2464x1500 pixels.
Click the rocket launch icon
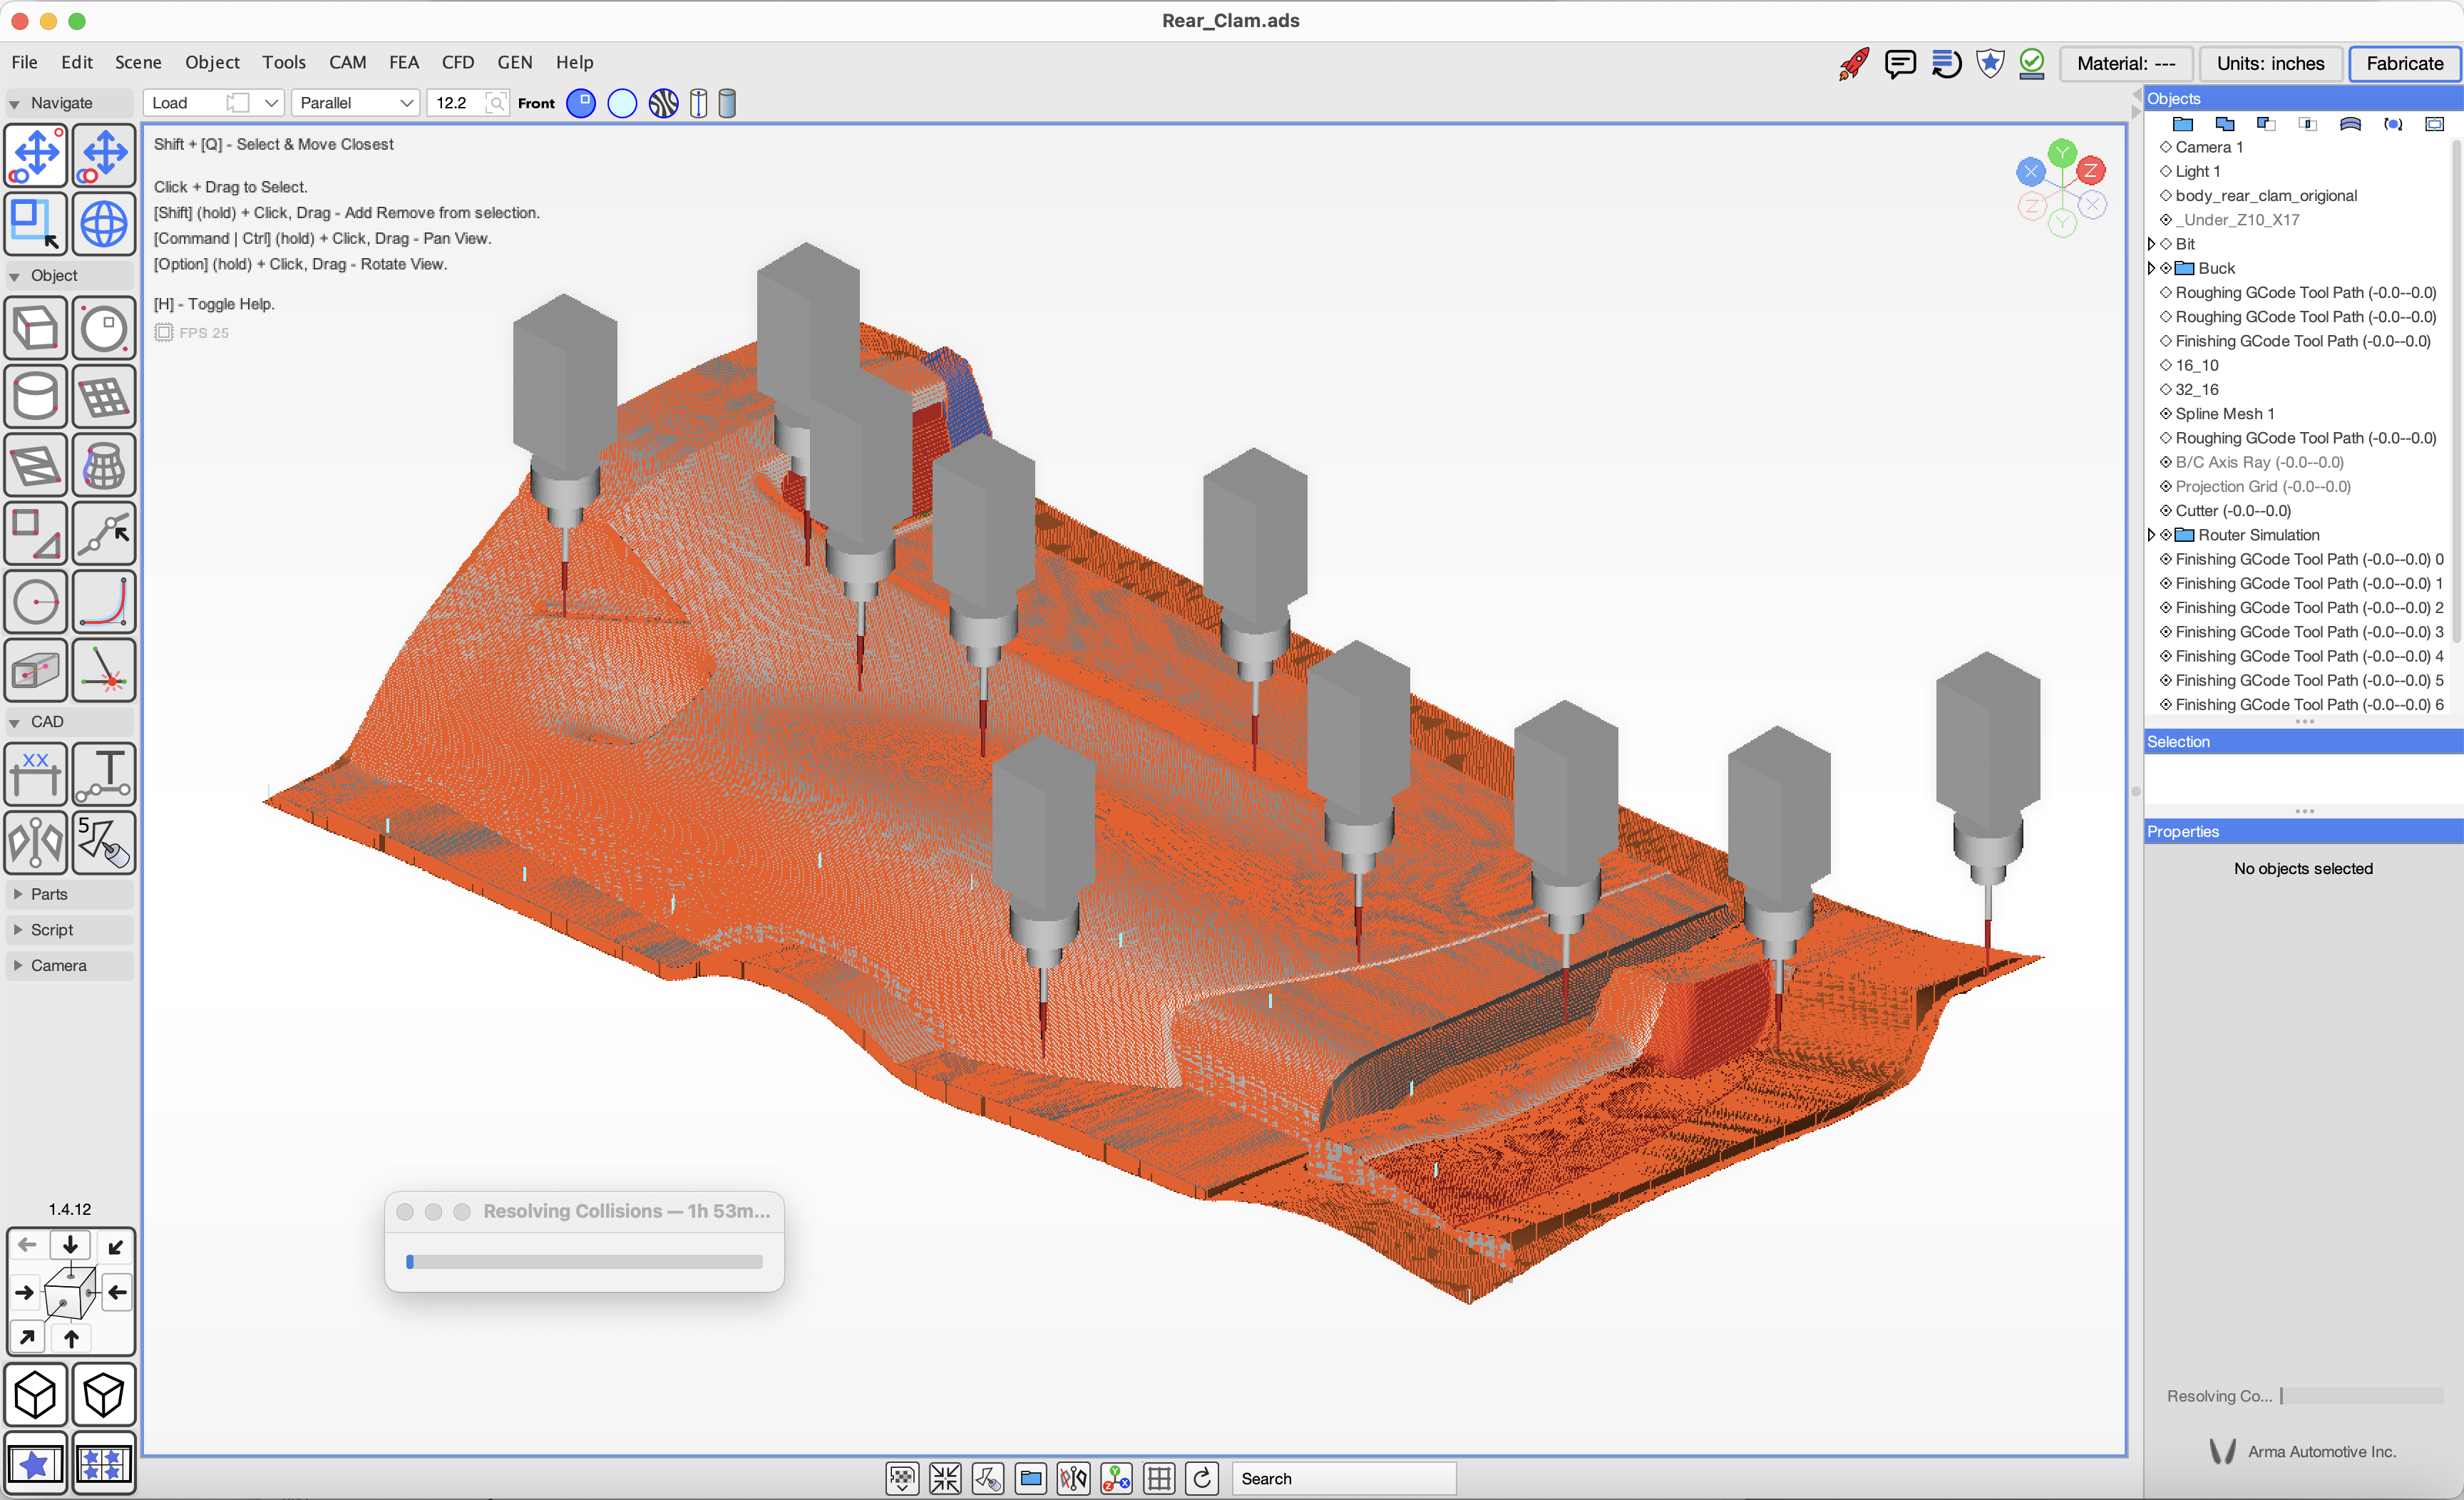coord(1853,63)
